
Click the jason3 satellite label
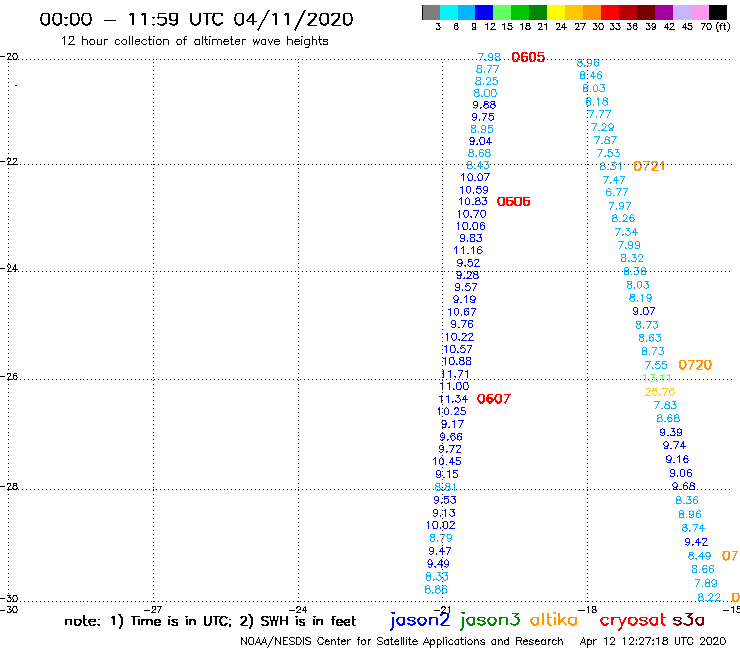[x=490, y=620]
